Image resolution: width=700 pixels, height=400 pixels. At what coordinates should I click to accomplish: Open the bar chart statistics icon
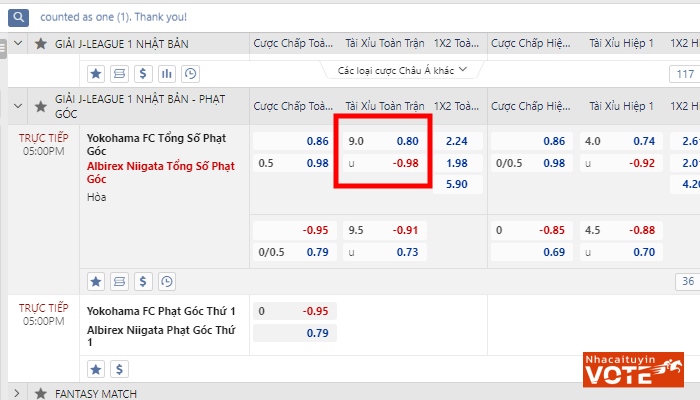[167, 74]
